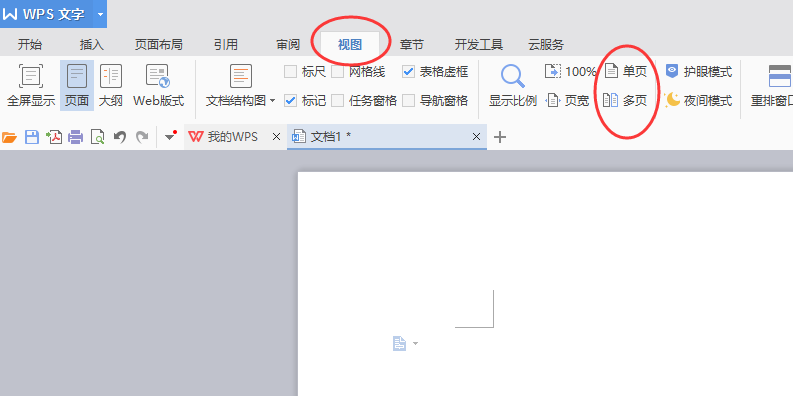The width and height of the screenshot is (793, 396).
Task: Select the Page view mode
Action: click(x=77, y=85)
